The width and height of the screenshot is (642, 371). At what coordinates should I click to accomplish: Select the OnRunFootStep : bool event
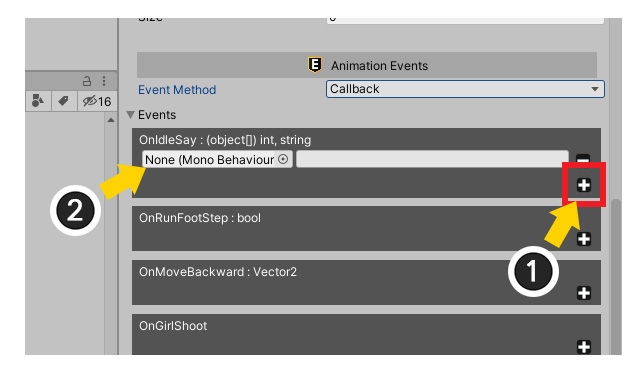[200, 218]
